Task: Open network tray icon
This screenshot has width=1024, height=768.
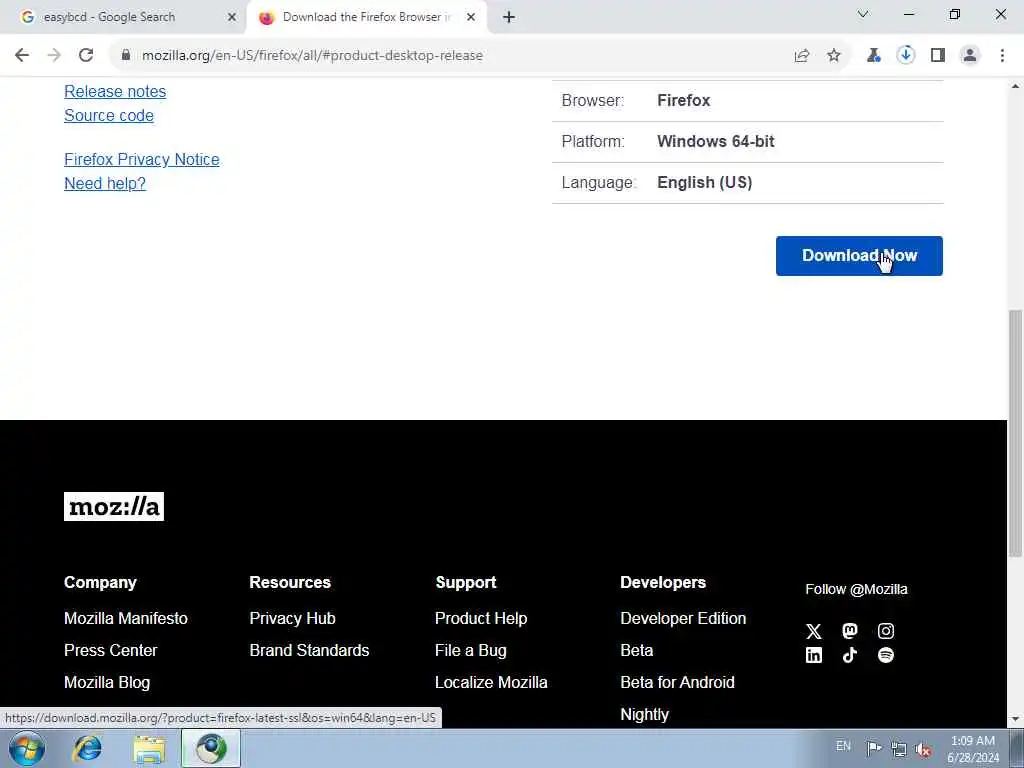Action: [899, 749]
